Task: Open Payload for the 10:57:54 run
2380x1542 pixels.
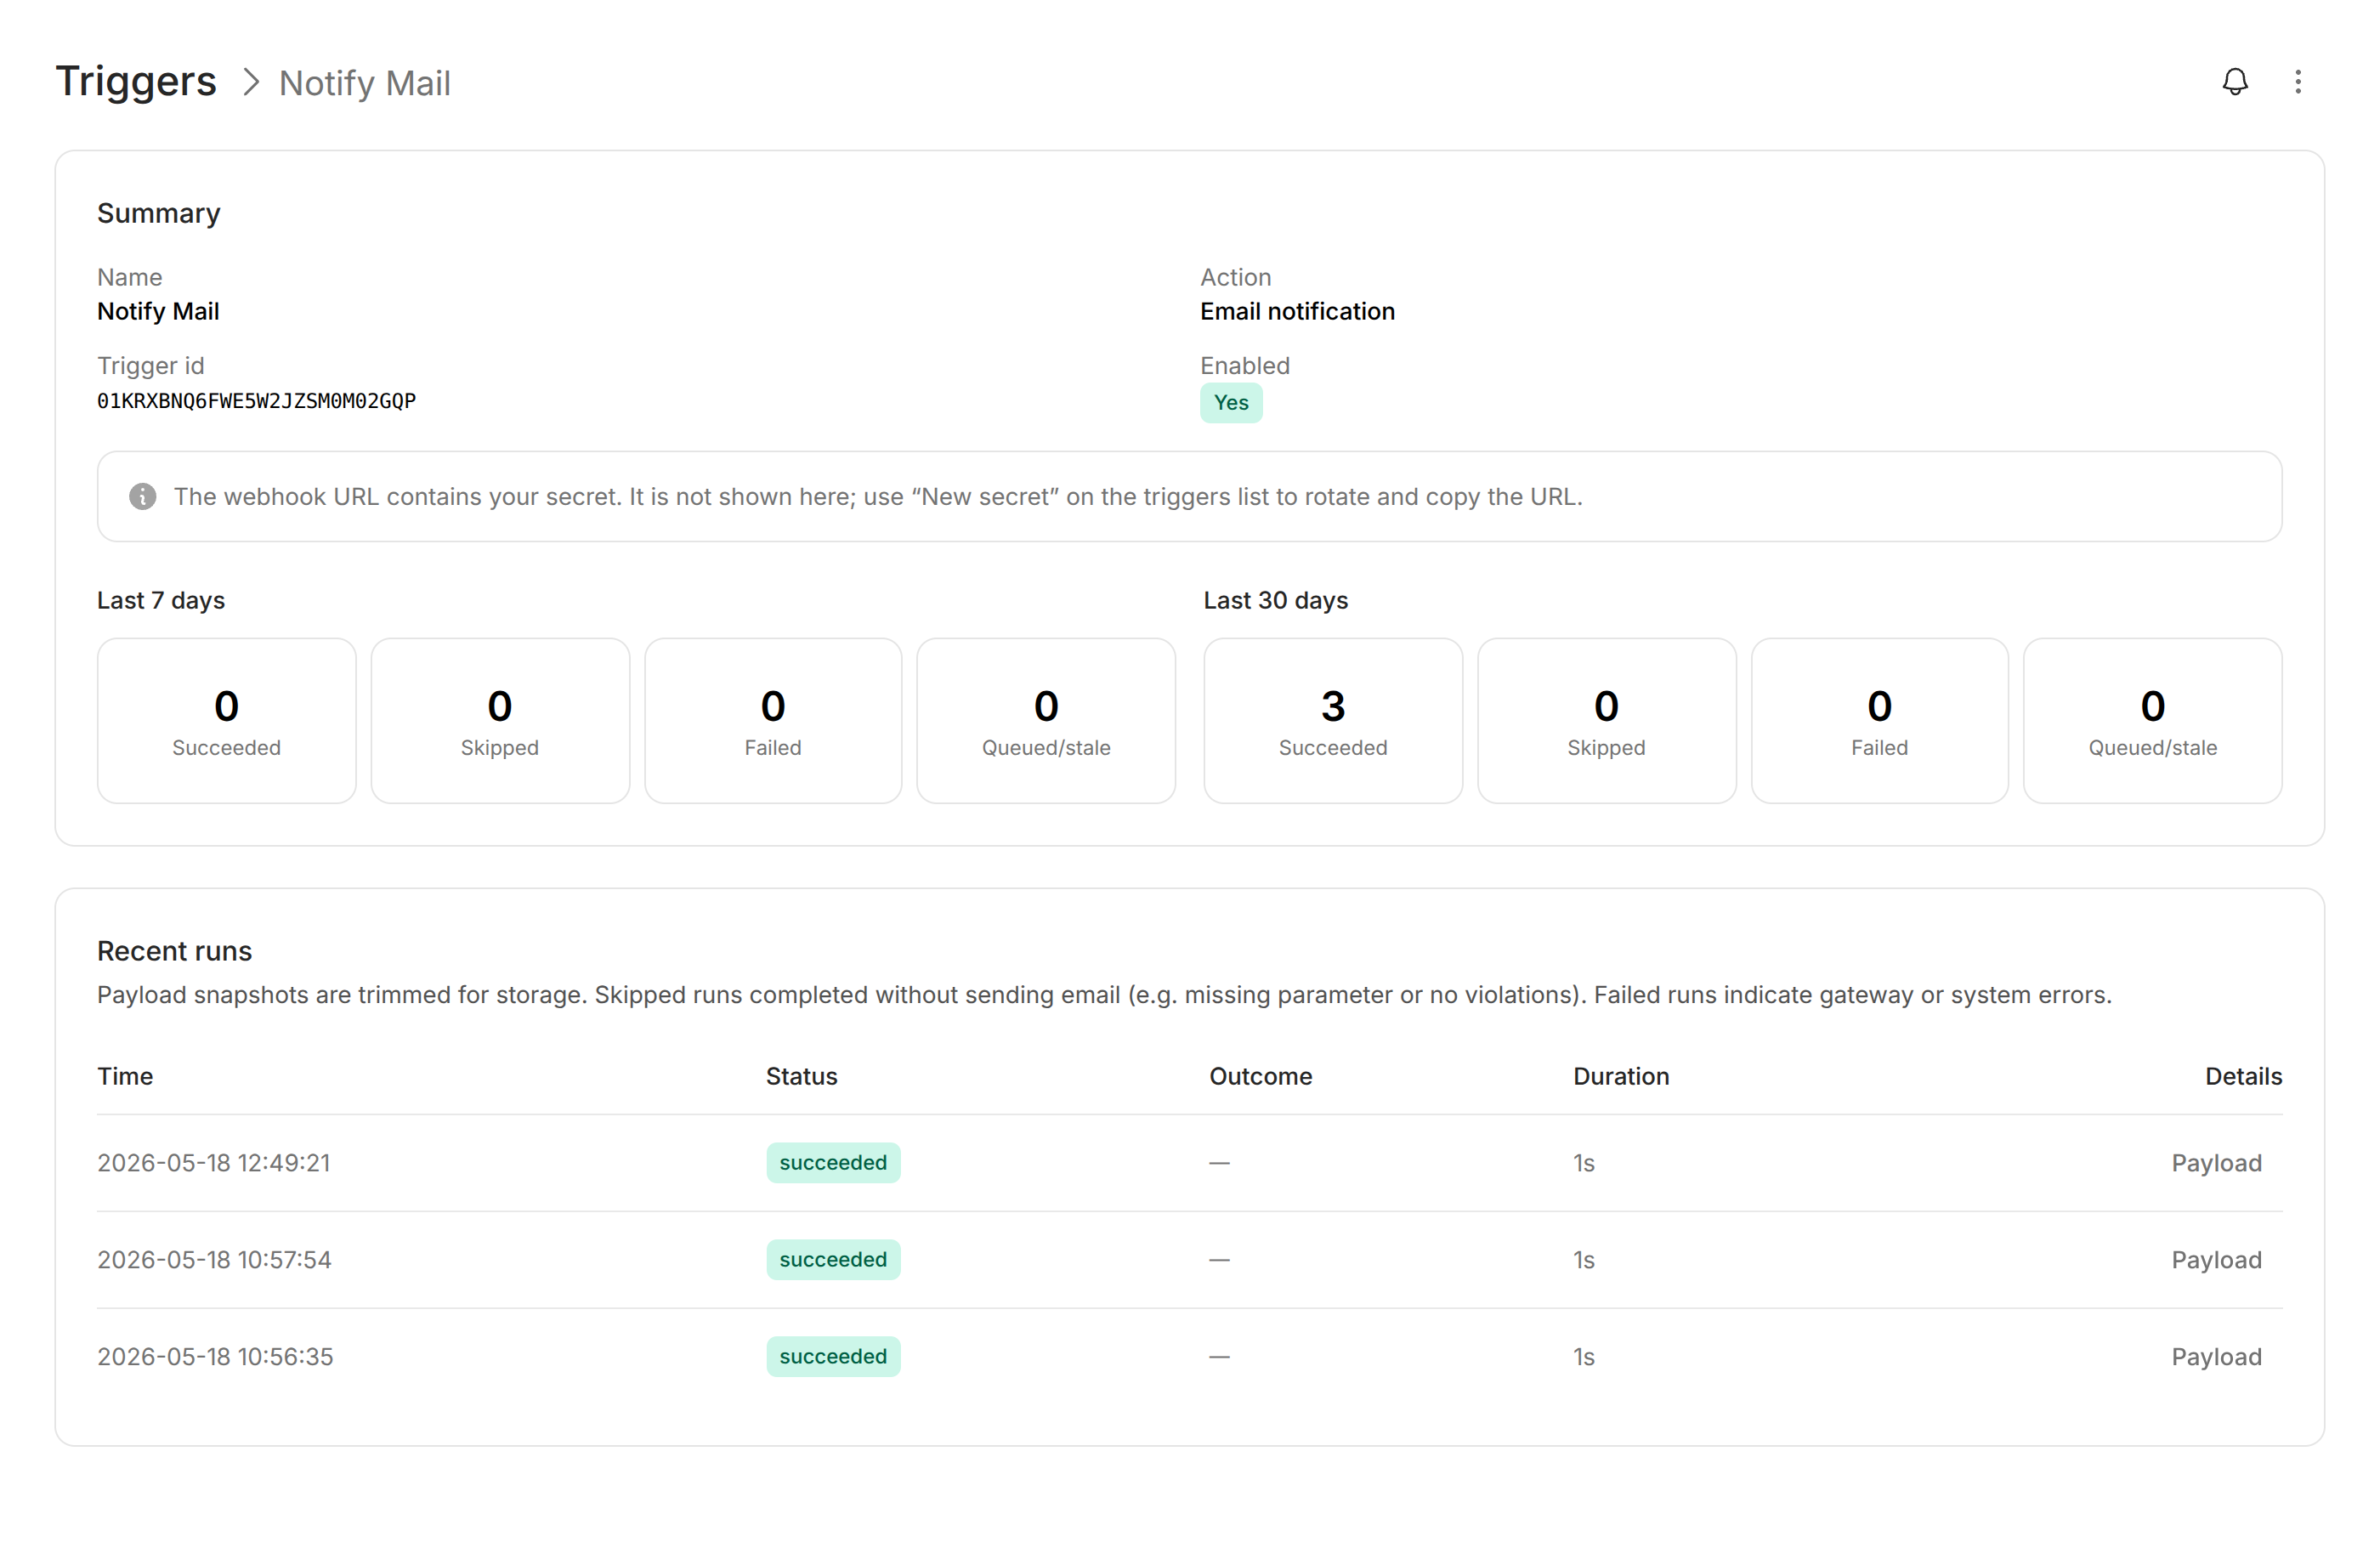Action: coord(2216,1259)
